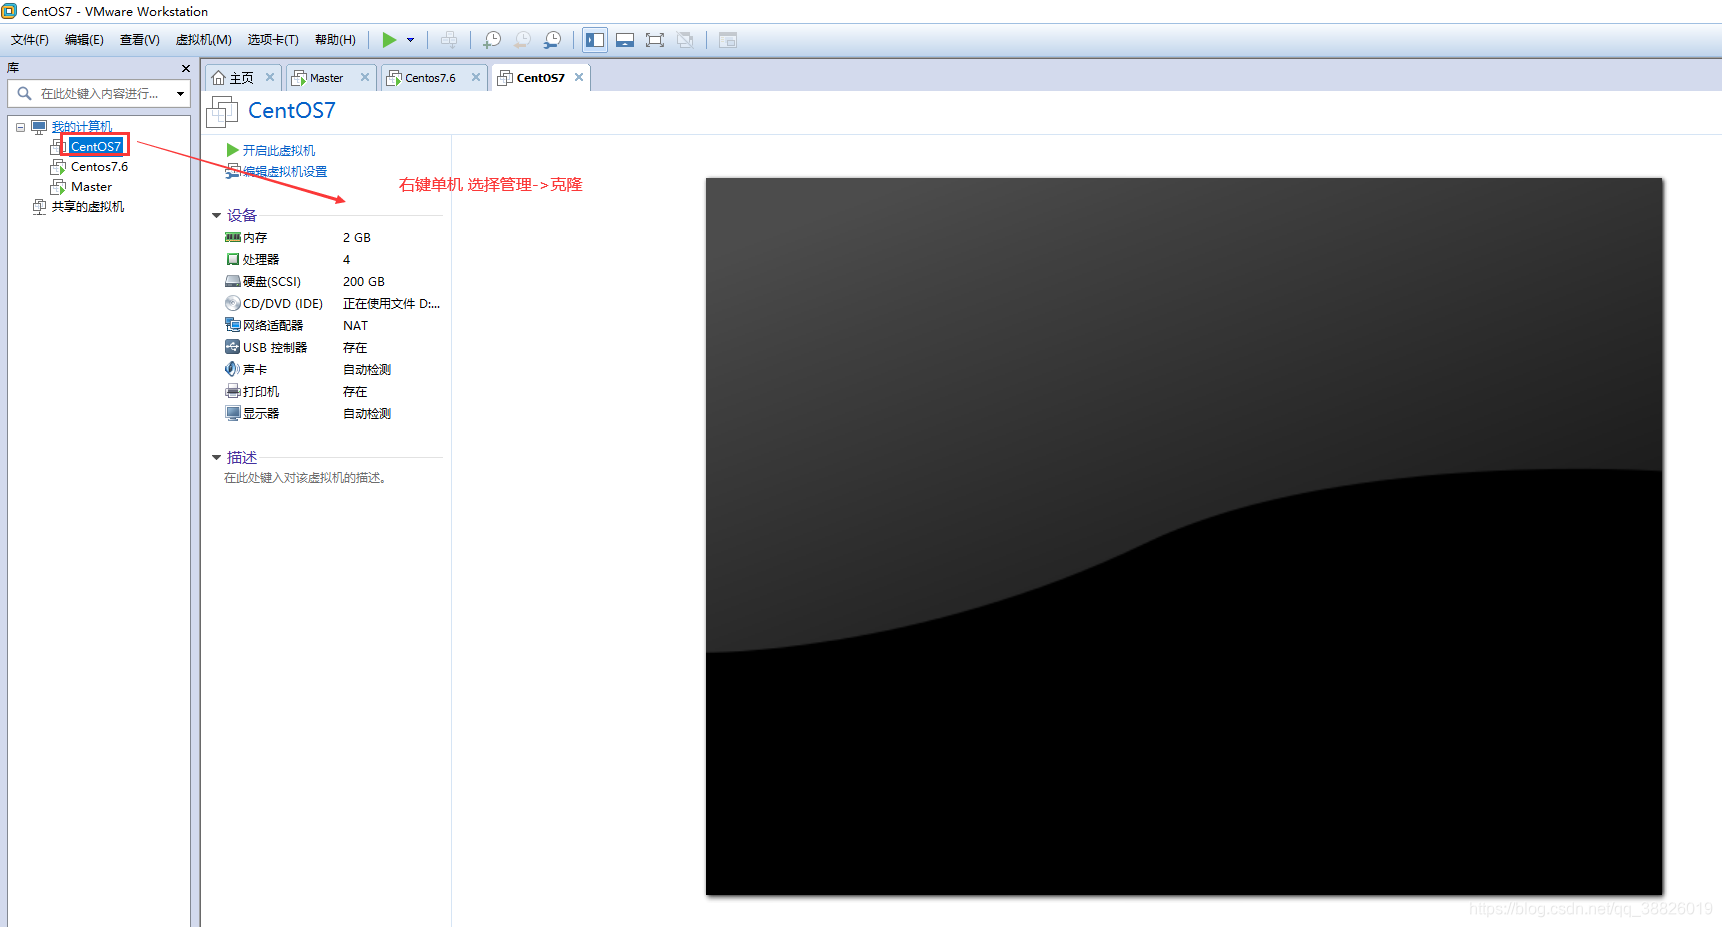Image resolution: width=1722 pixels, height=927 pixels.
Task: Click the printer icon
Action: click(x=233, y=391)
